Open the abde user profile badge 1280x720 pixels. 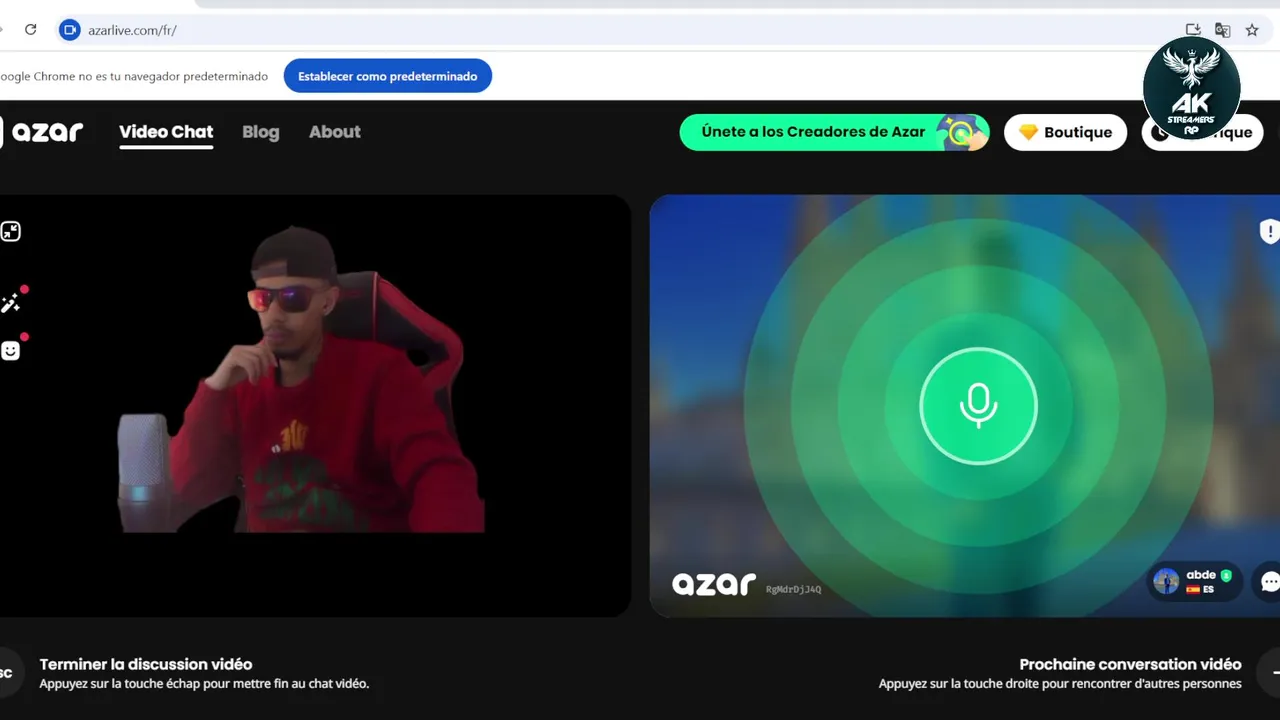coord(1194,582)
